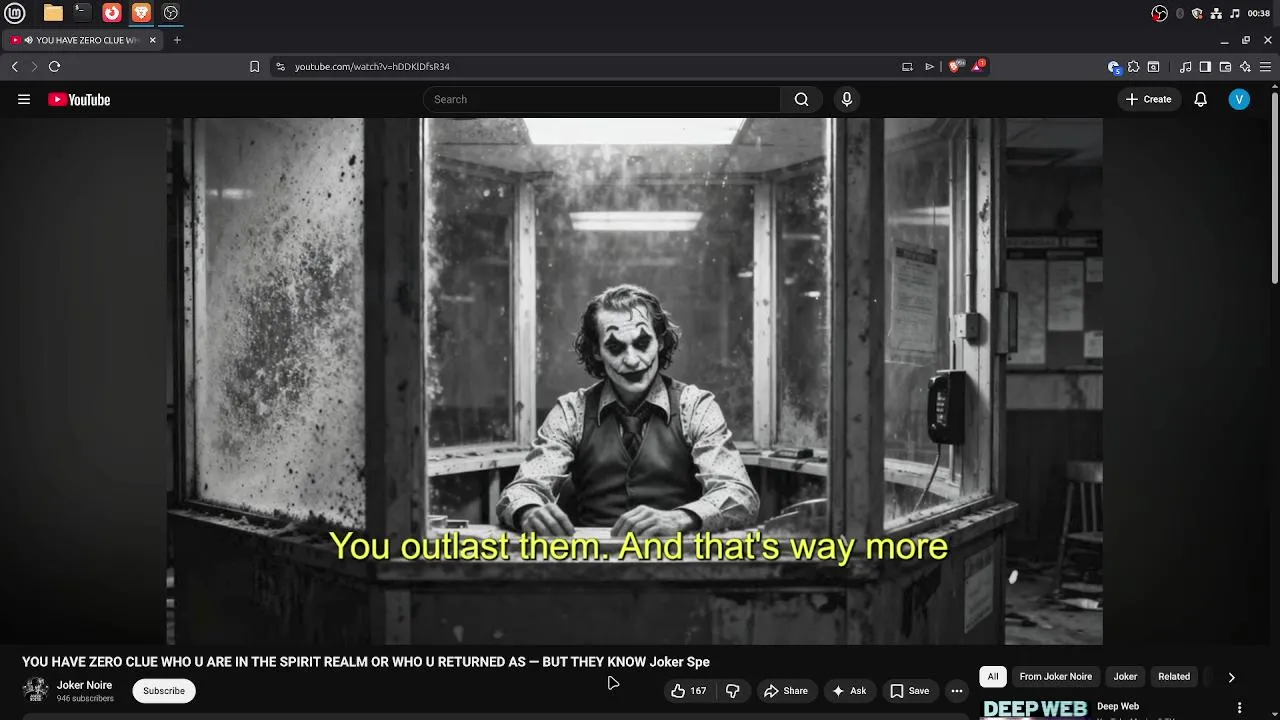Open the Create menu button
Viewport: 1280px width, 720px height.
[1148, 99]
